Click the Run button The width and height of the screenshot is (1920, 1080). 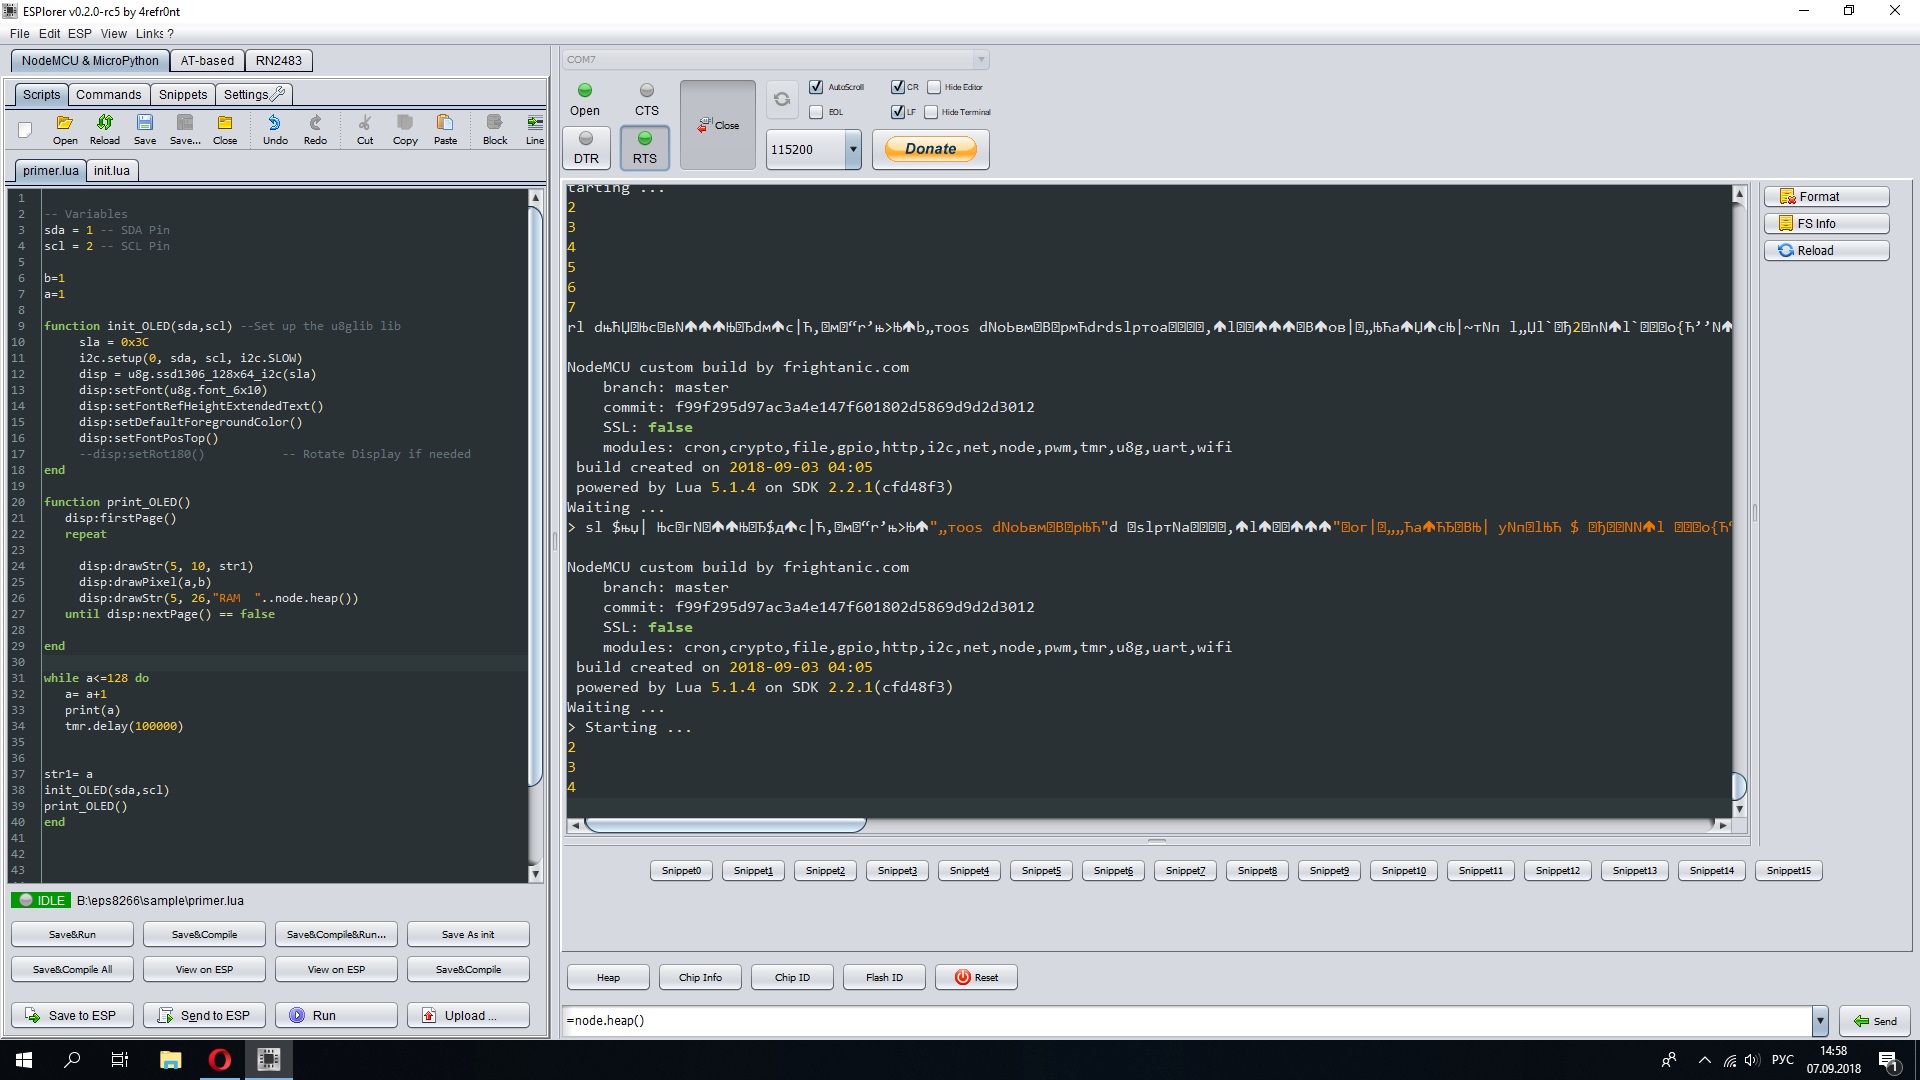336,1016
